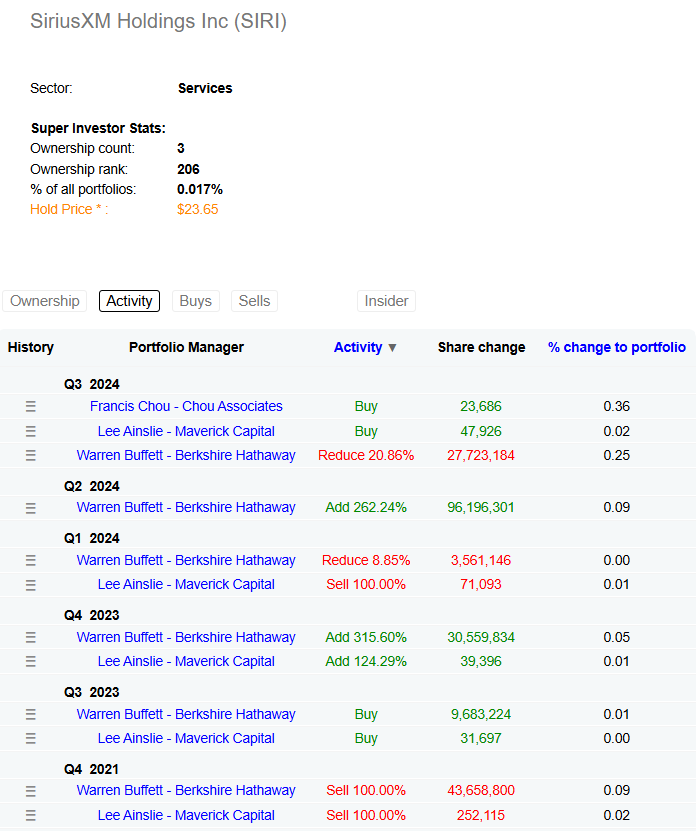This screenshot has height=831, width=697.
Task: Open Warren Buffett link in Q4 2023
Action: (186, 637)
